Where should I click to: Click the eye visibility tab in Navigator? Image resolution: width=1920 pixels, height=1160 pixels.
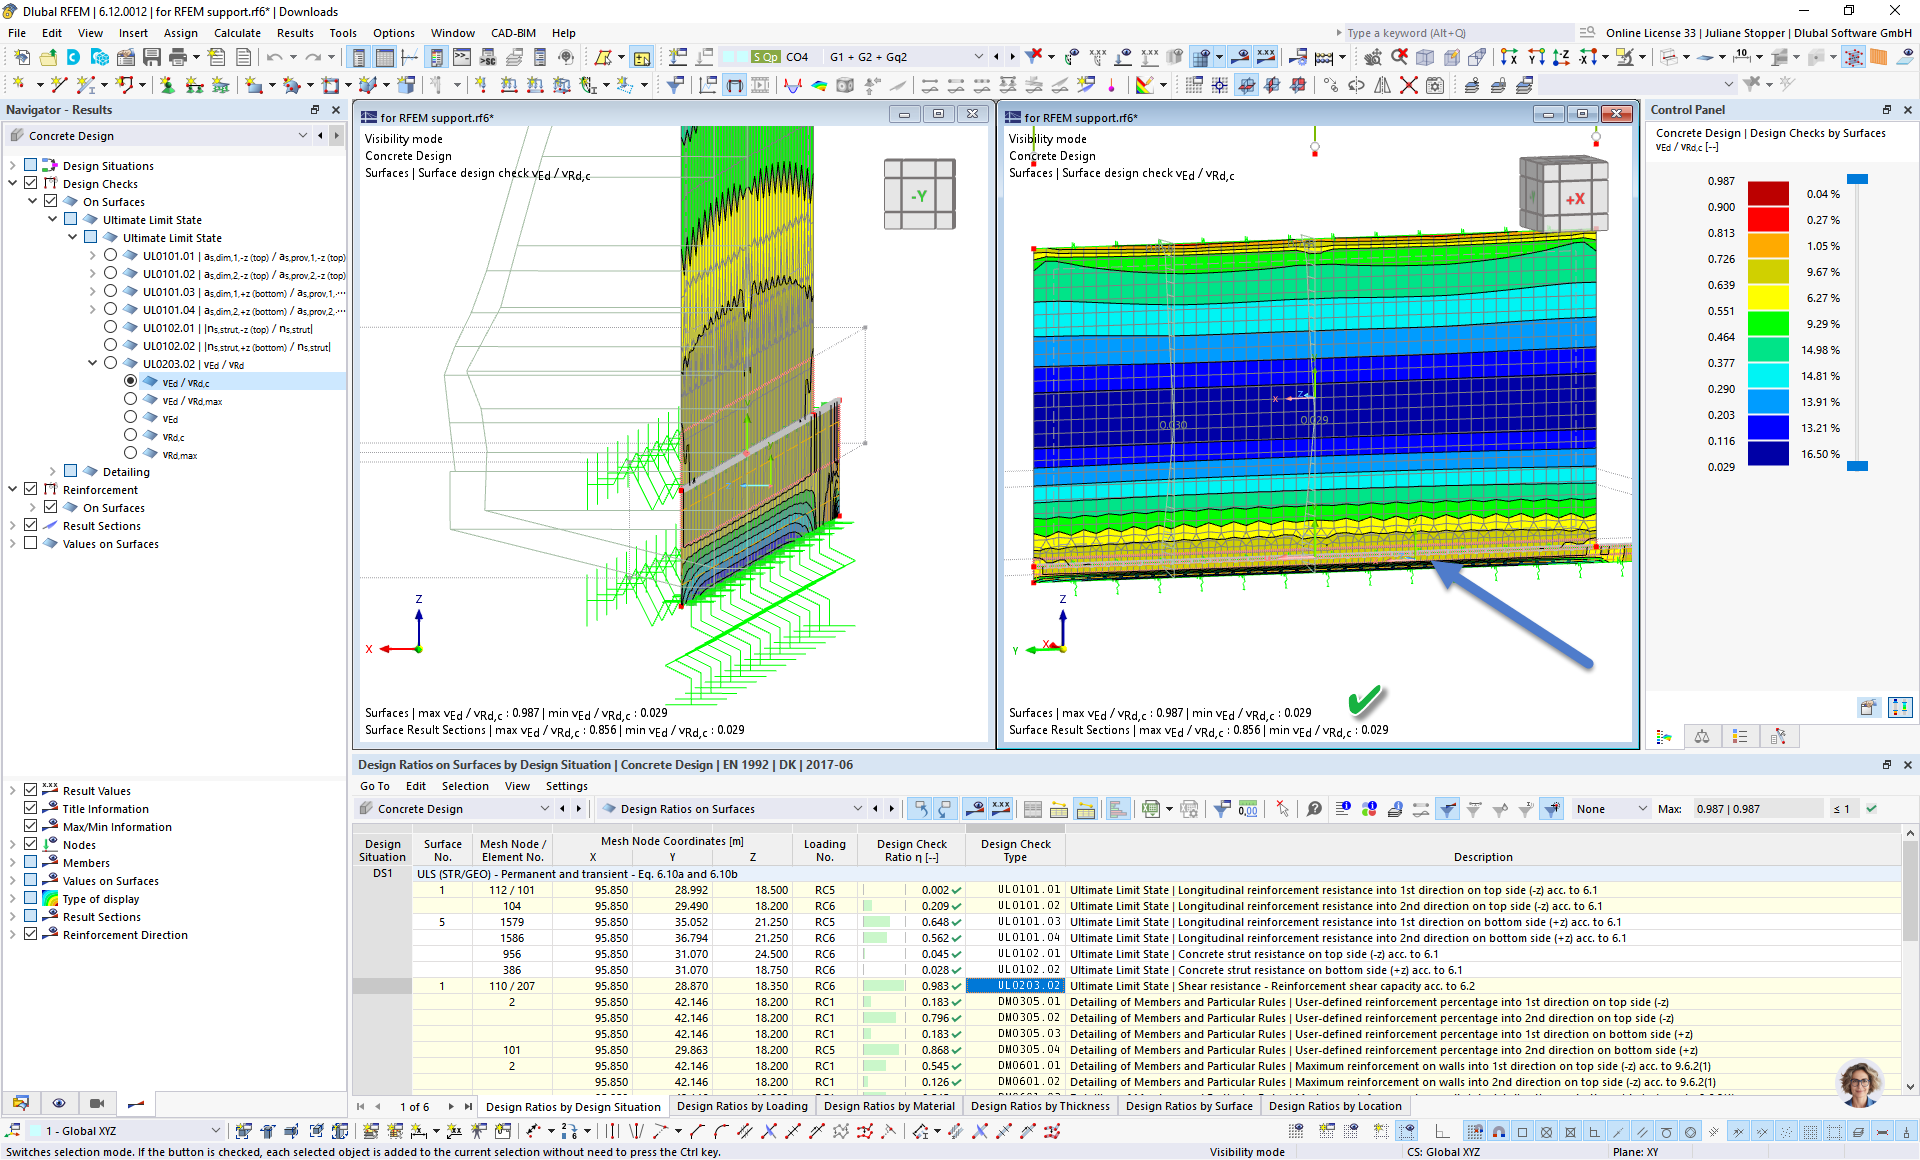59,1103
